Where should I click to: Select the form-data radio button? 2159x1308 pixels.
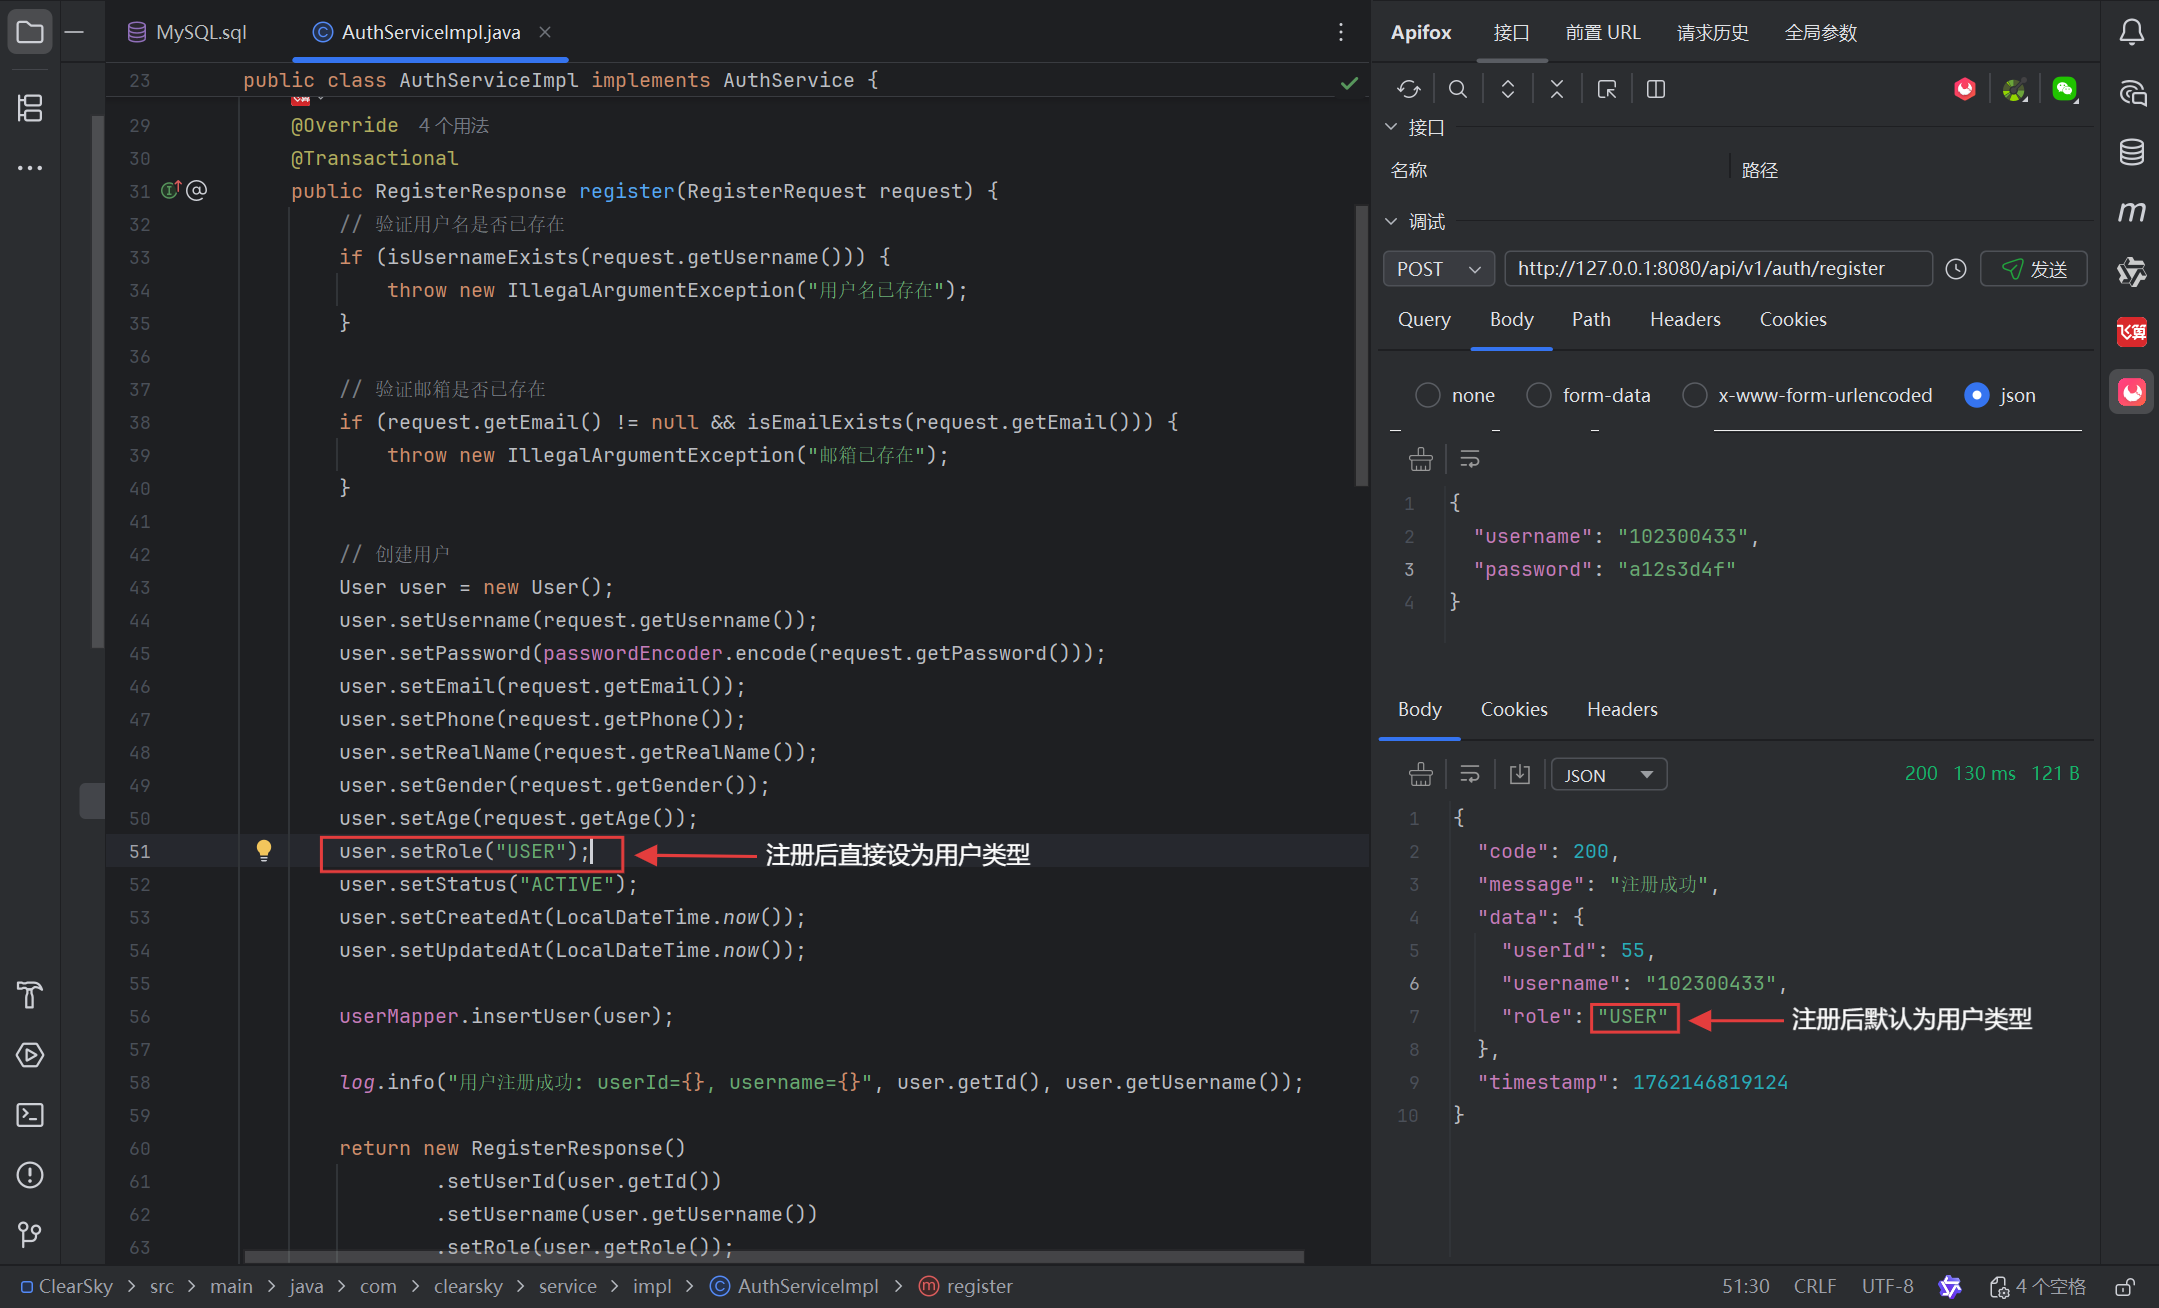pyautogui.click(x=1539, y=395)
